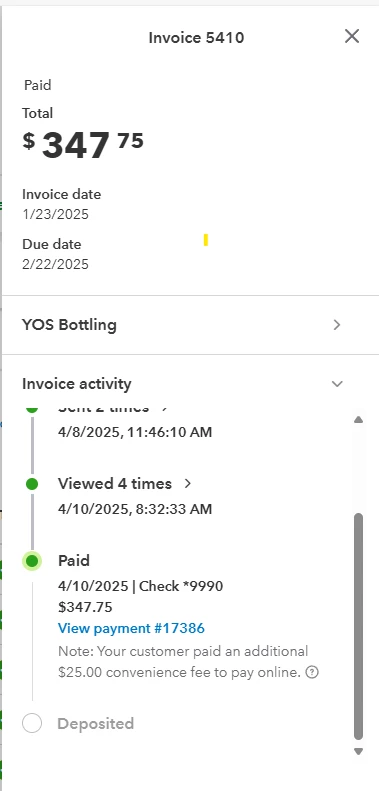Click the green Paid status dot
This screenshot has width=379, height=791.
[x=32, y=560]
